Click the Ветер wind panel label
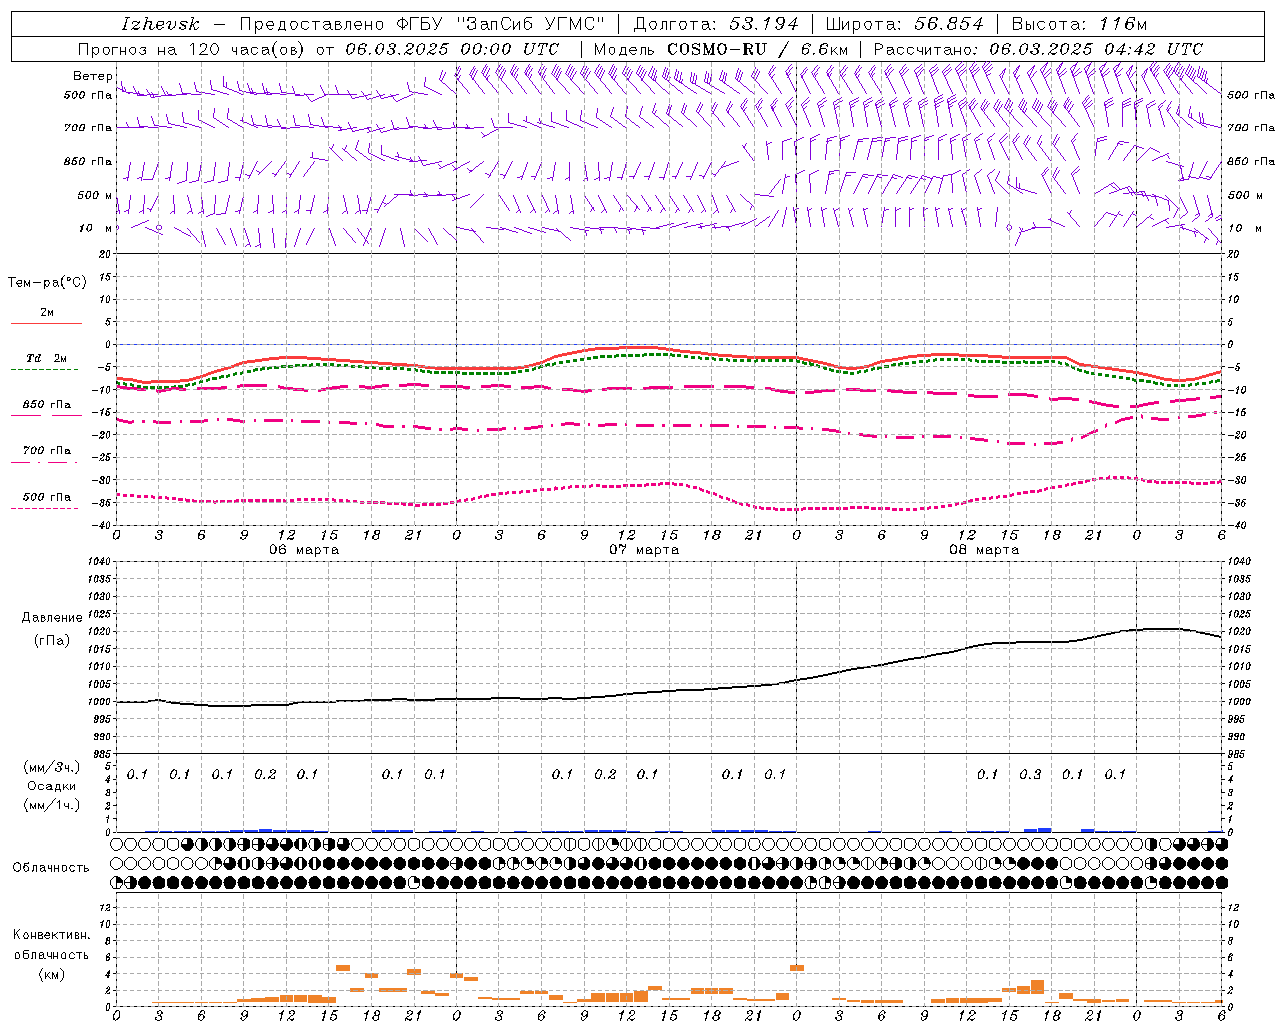Image resolution: width=1280 pixels, height=1024 pixels. (x=92, y=76)
